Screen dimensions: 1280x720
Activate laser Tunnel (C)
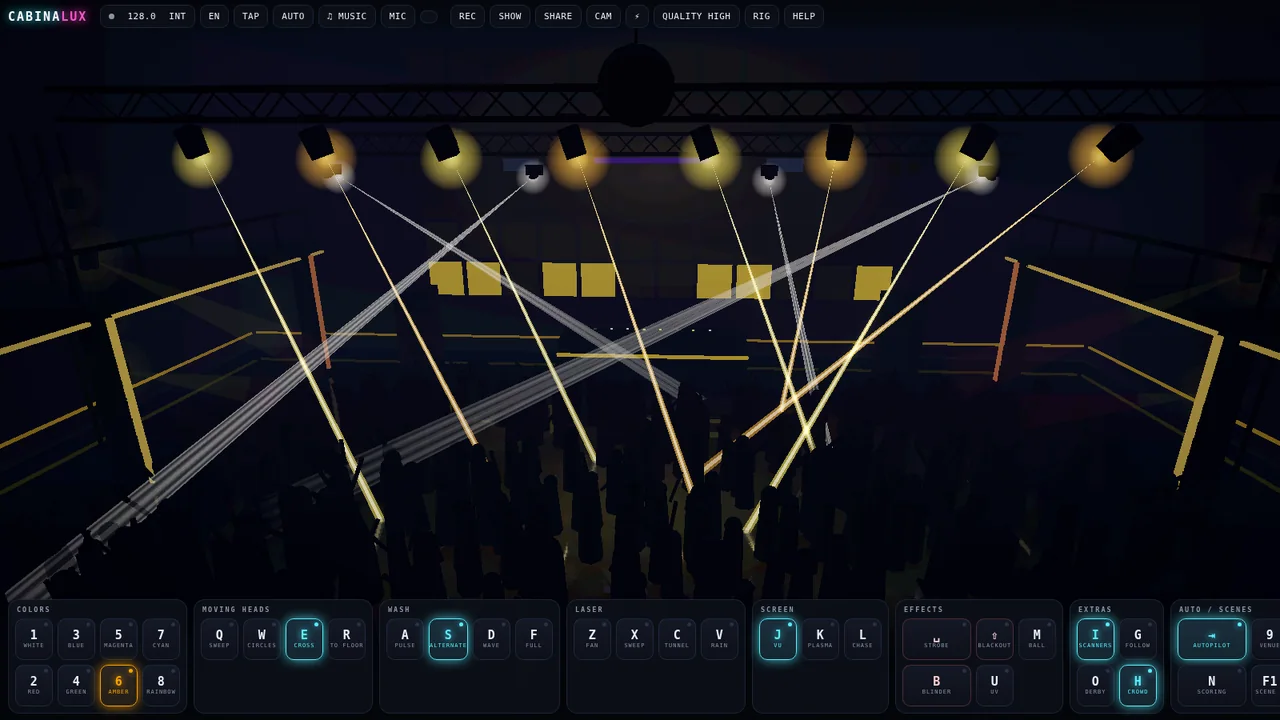[x=677, y=639]
